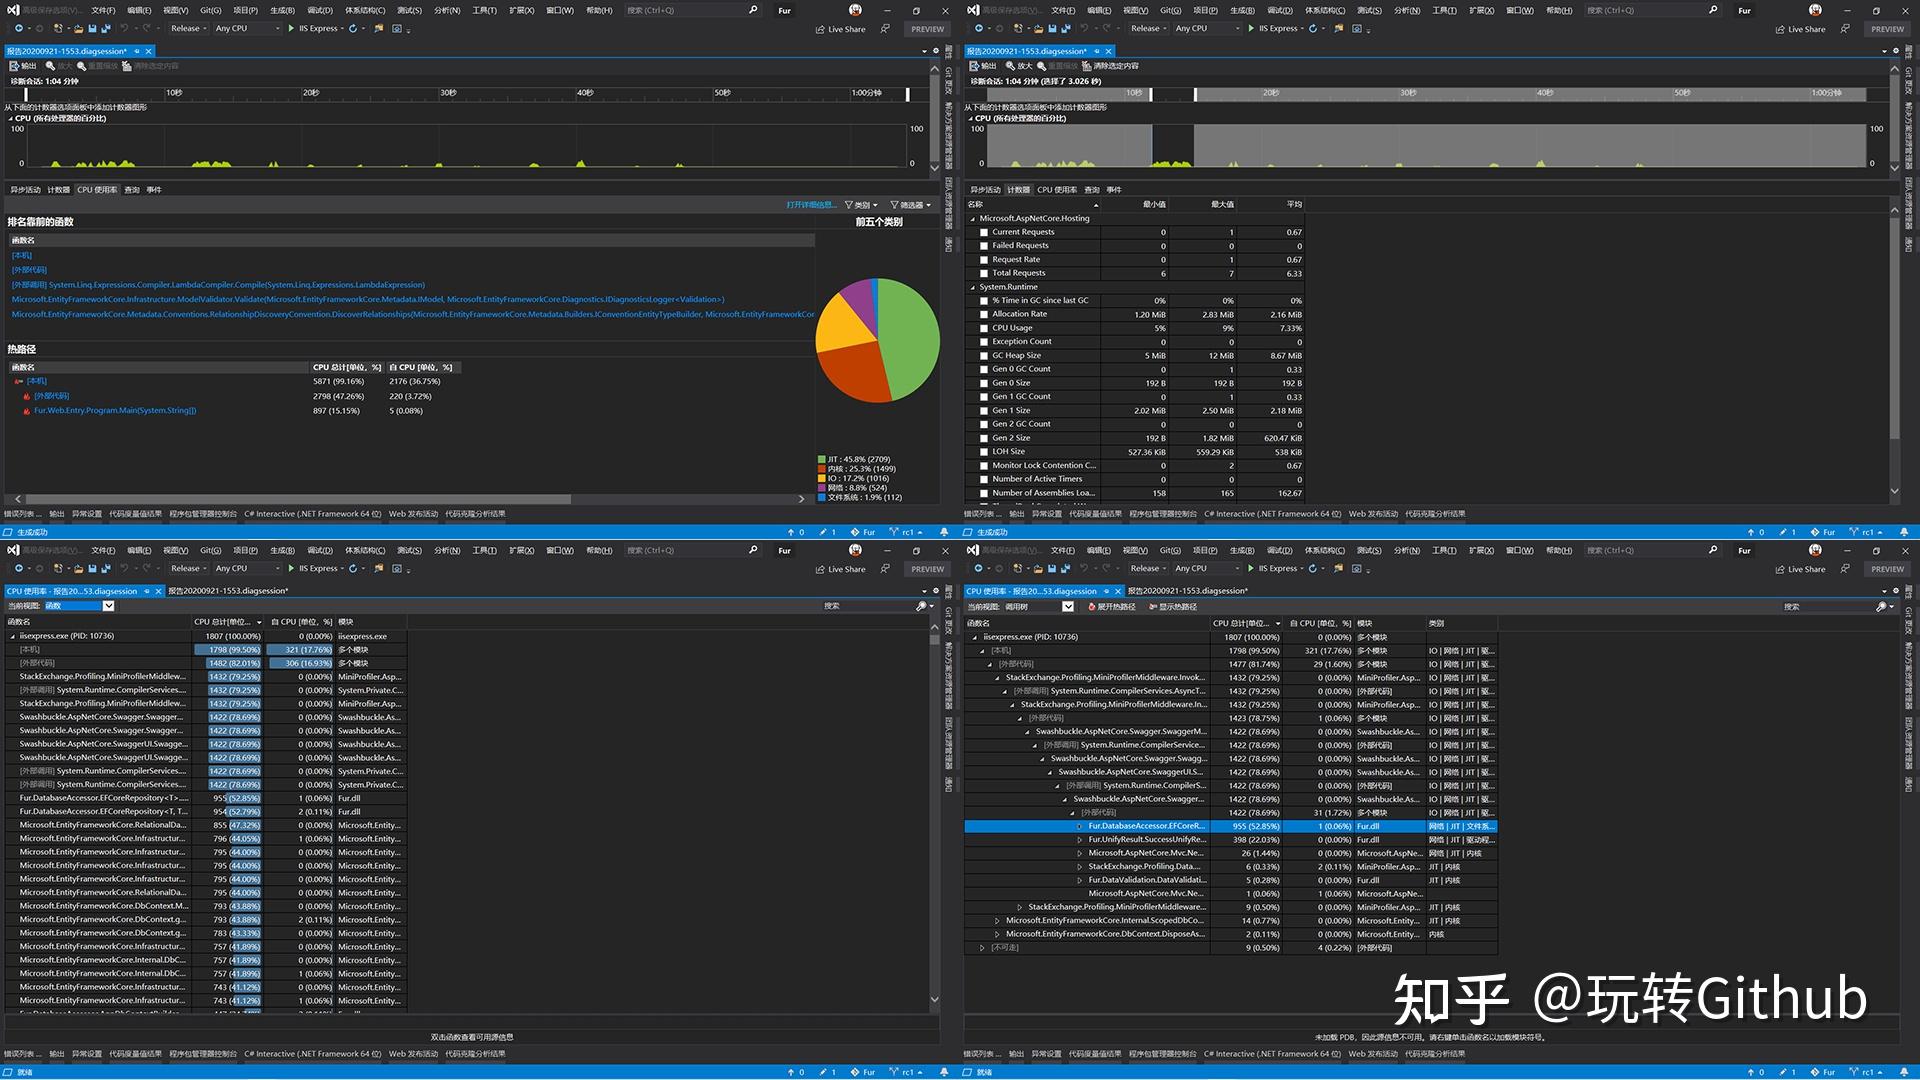This screenshot has height=1080, width=1920.
Task: Check the Failed Requests counter checkbox
Action: pyautogui.click(x=983, y=246)
